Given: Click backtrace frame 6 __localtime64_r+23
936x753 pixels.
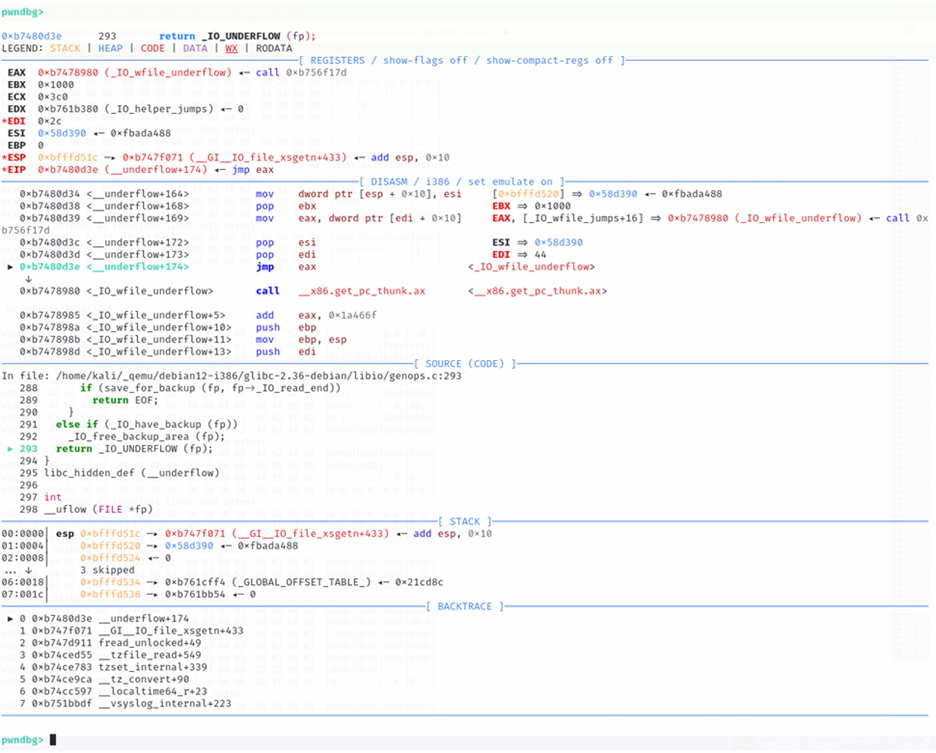Looking at the screenshot, I should point(113,691).
